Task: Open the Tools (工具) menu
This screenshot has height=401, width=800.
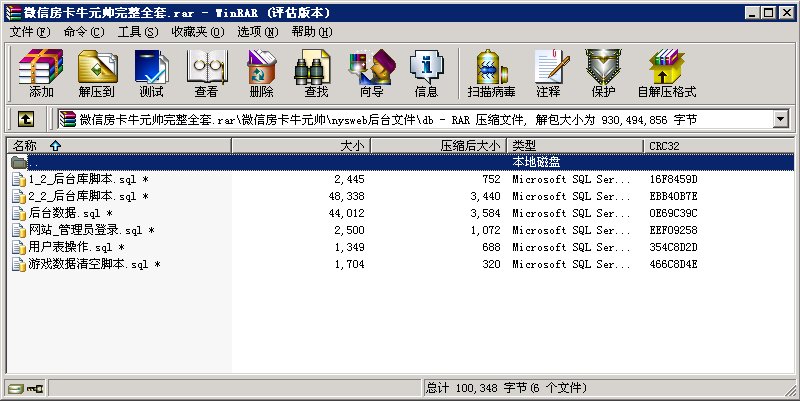Action: (138, 32)
